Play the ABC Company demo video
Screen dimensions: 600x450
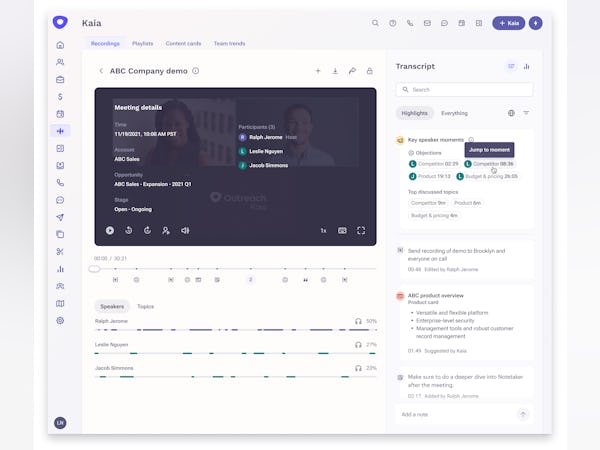[x=110, y=230]
